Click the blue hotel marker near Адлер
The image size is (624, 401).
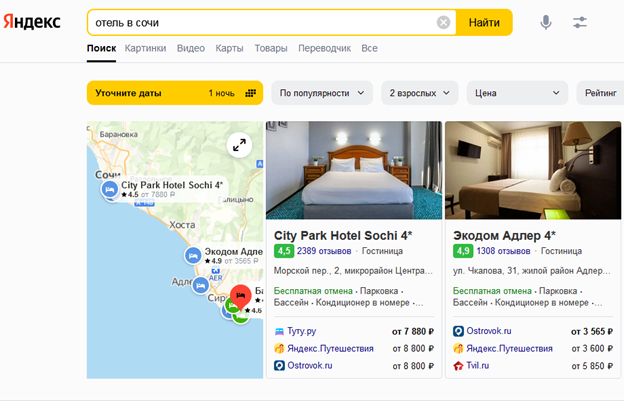[x=200, y=285]
